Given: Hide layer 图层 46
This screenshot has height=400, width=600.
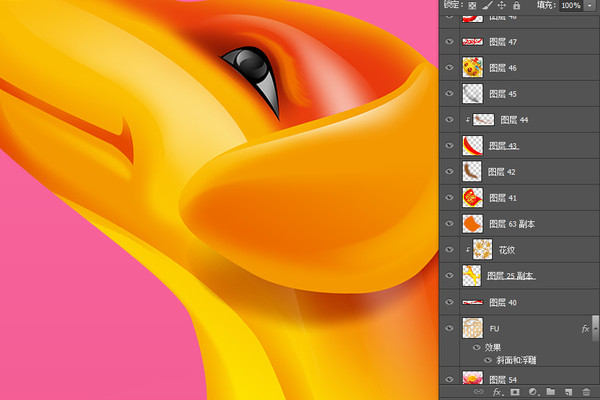Looking at the screenshot, I should [x=449, y=68].
